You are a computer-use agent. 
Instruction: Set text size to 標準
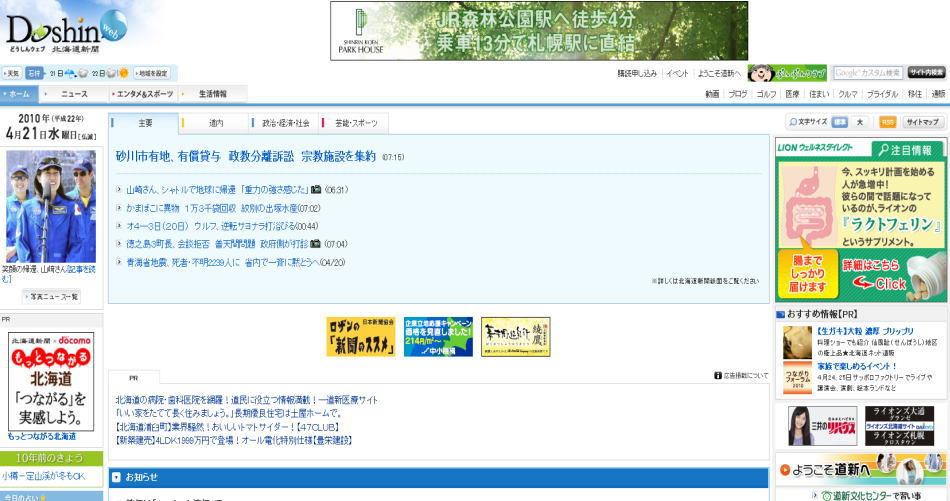click(x=839, y=122)
